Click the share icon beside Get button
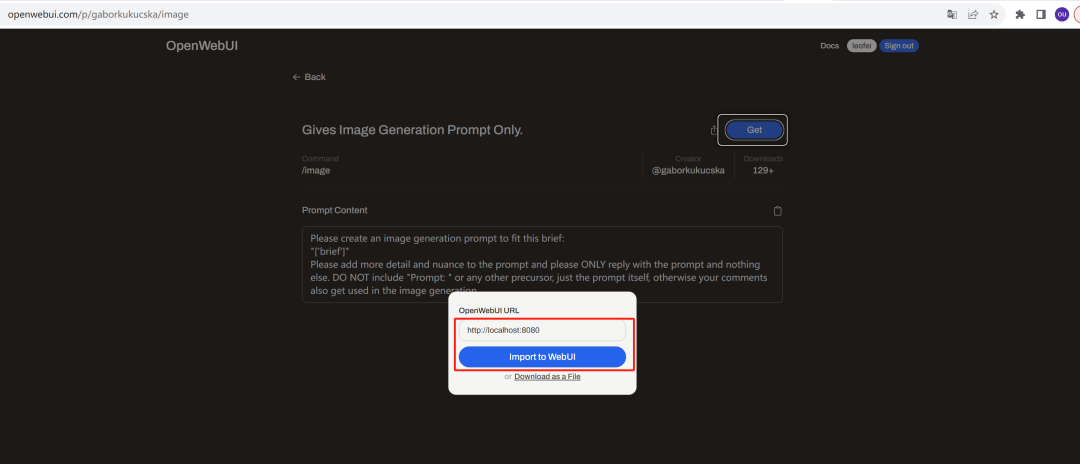 [x=714, y=130]
